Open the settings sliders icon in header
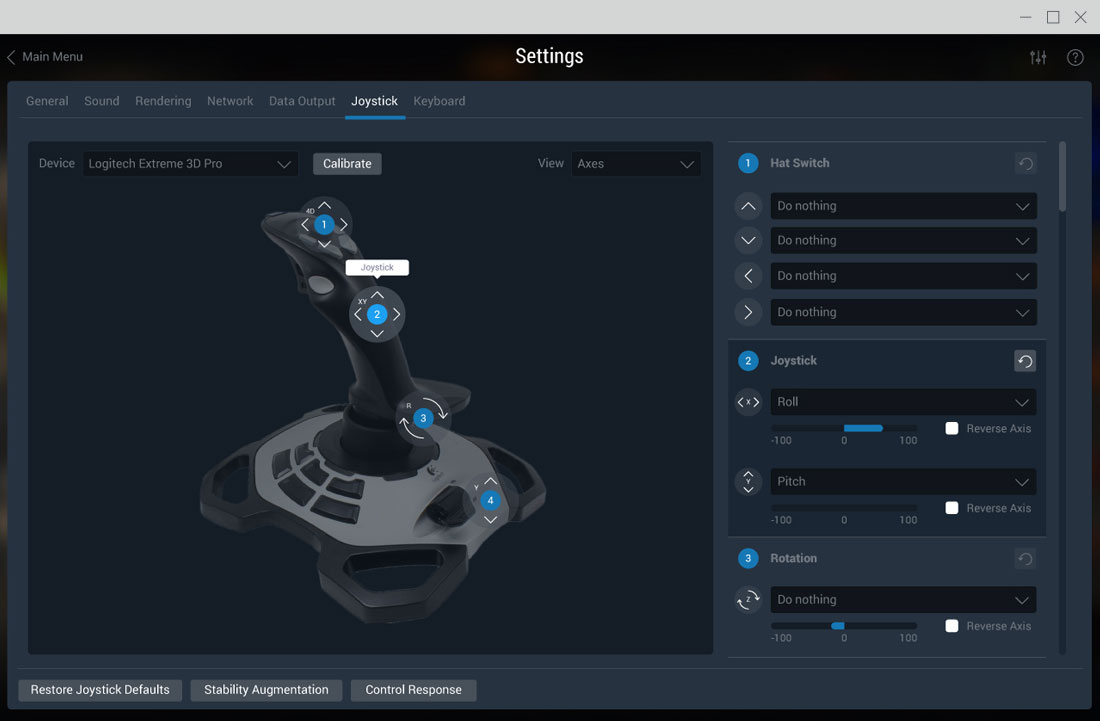 tap(1038, 58)
